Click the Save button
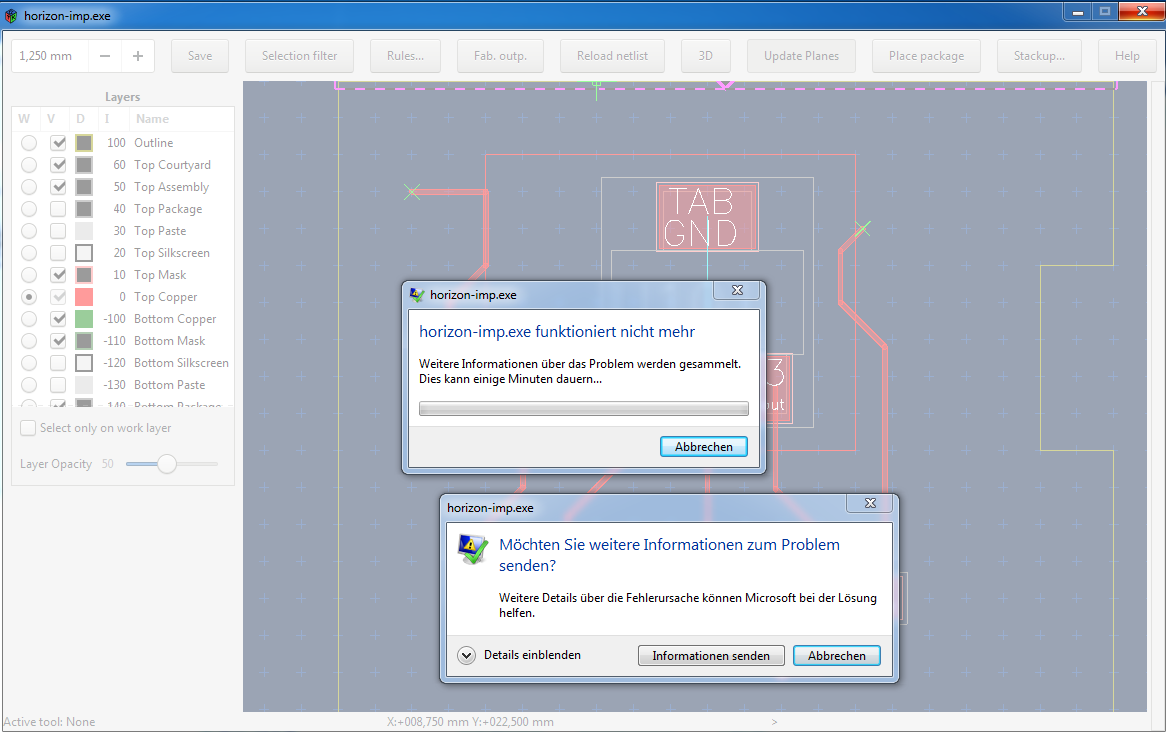Viewport: 1166px width, 732px height. click(x=199, y=56)
